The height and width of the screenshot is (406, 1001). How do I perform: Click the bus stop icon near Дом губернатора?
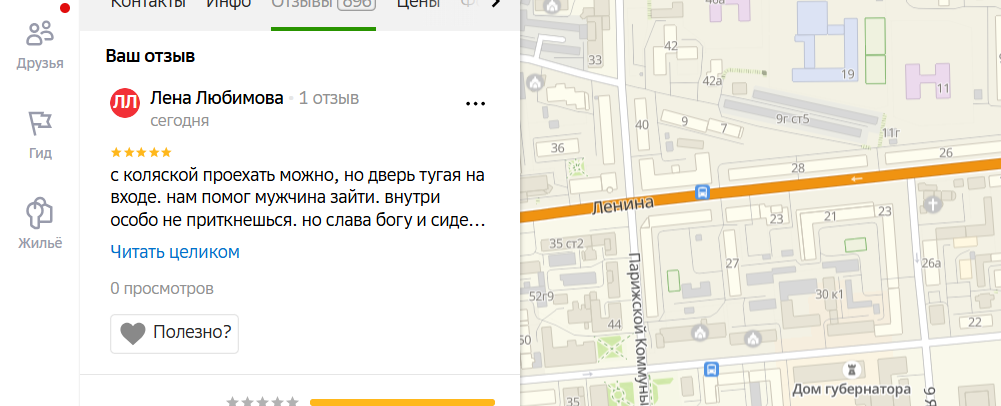click(711, 369)
